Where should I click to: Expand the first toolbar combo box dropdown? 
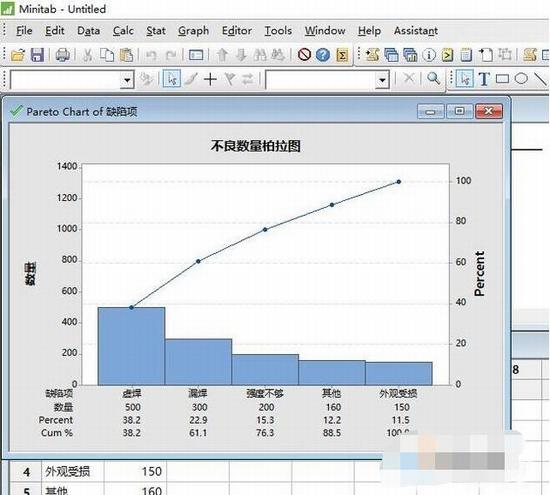(x=127, y=80)
